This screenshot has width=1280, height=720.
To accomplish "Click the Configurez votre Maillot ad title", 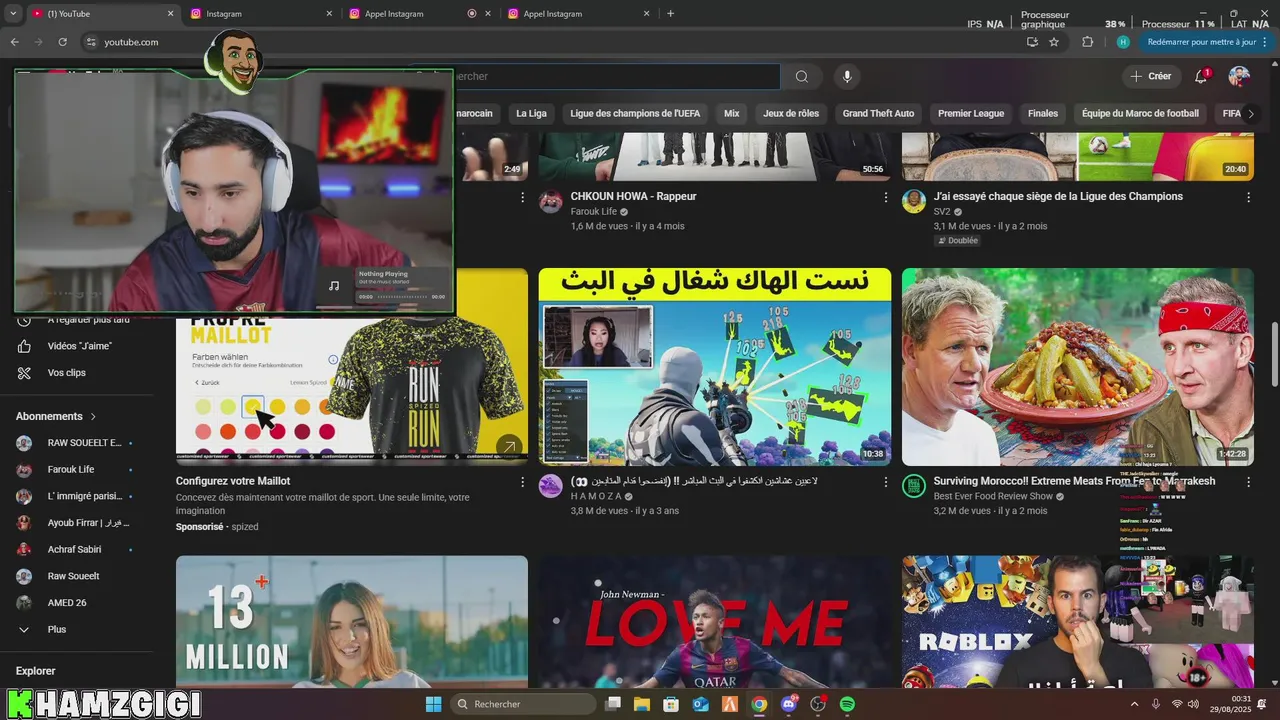I will [x=233, y=481].
